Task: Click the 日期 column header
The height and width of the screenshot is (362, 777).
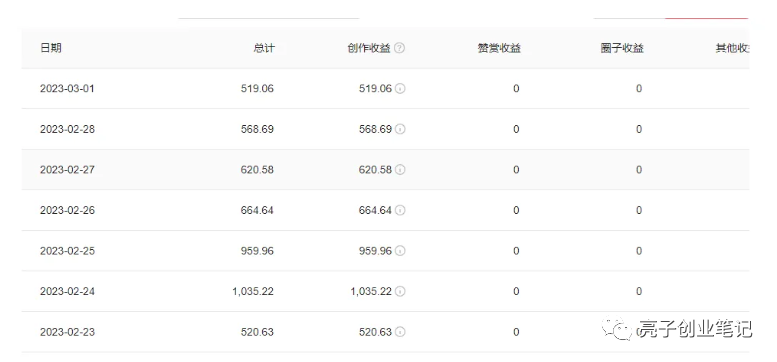Action: pyautogui.click(x=51, y=48)
